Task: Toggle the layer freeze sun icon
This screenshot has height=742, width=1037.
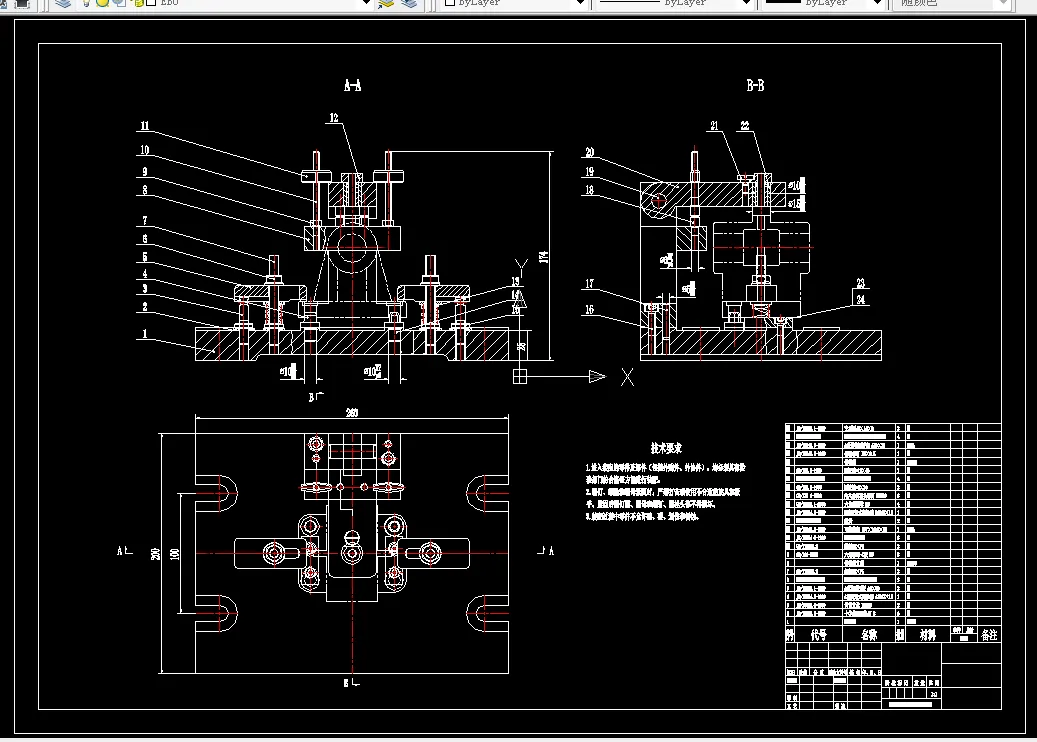Action: [x=103, y=3]
